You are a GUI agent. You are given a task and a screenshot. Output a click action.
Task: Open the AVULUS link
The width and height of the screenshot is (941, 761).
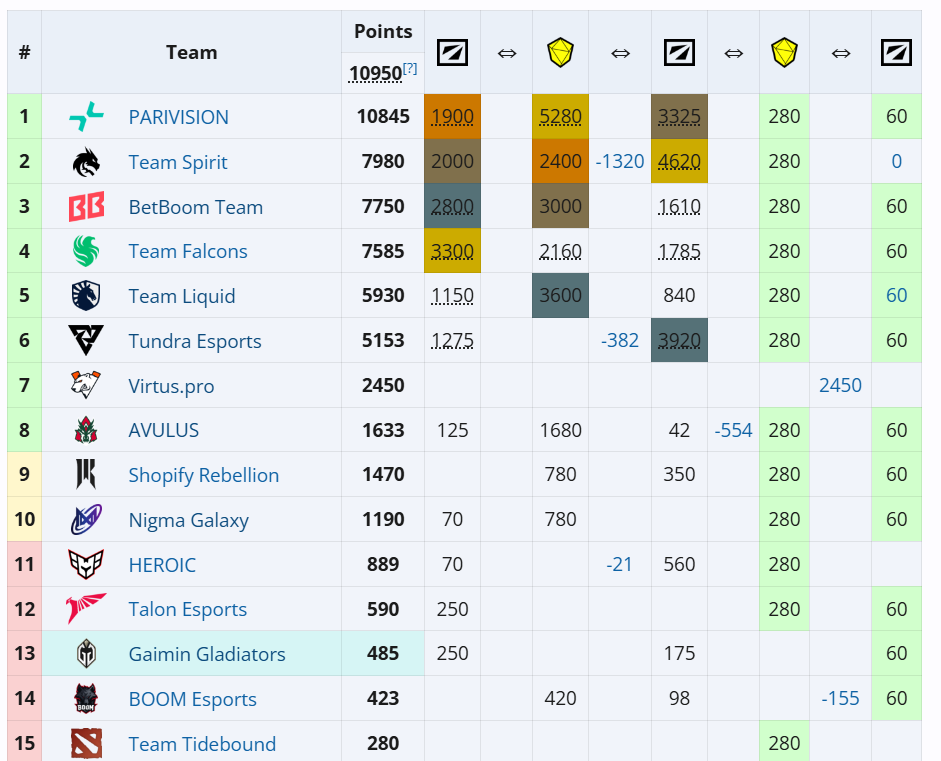(163, 430)
